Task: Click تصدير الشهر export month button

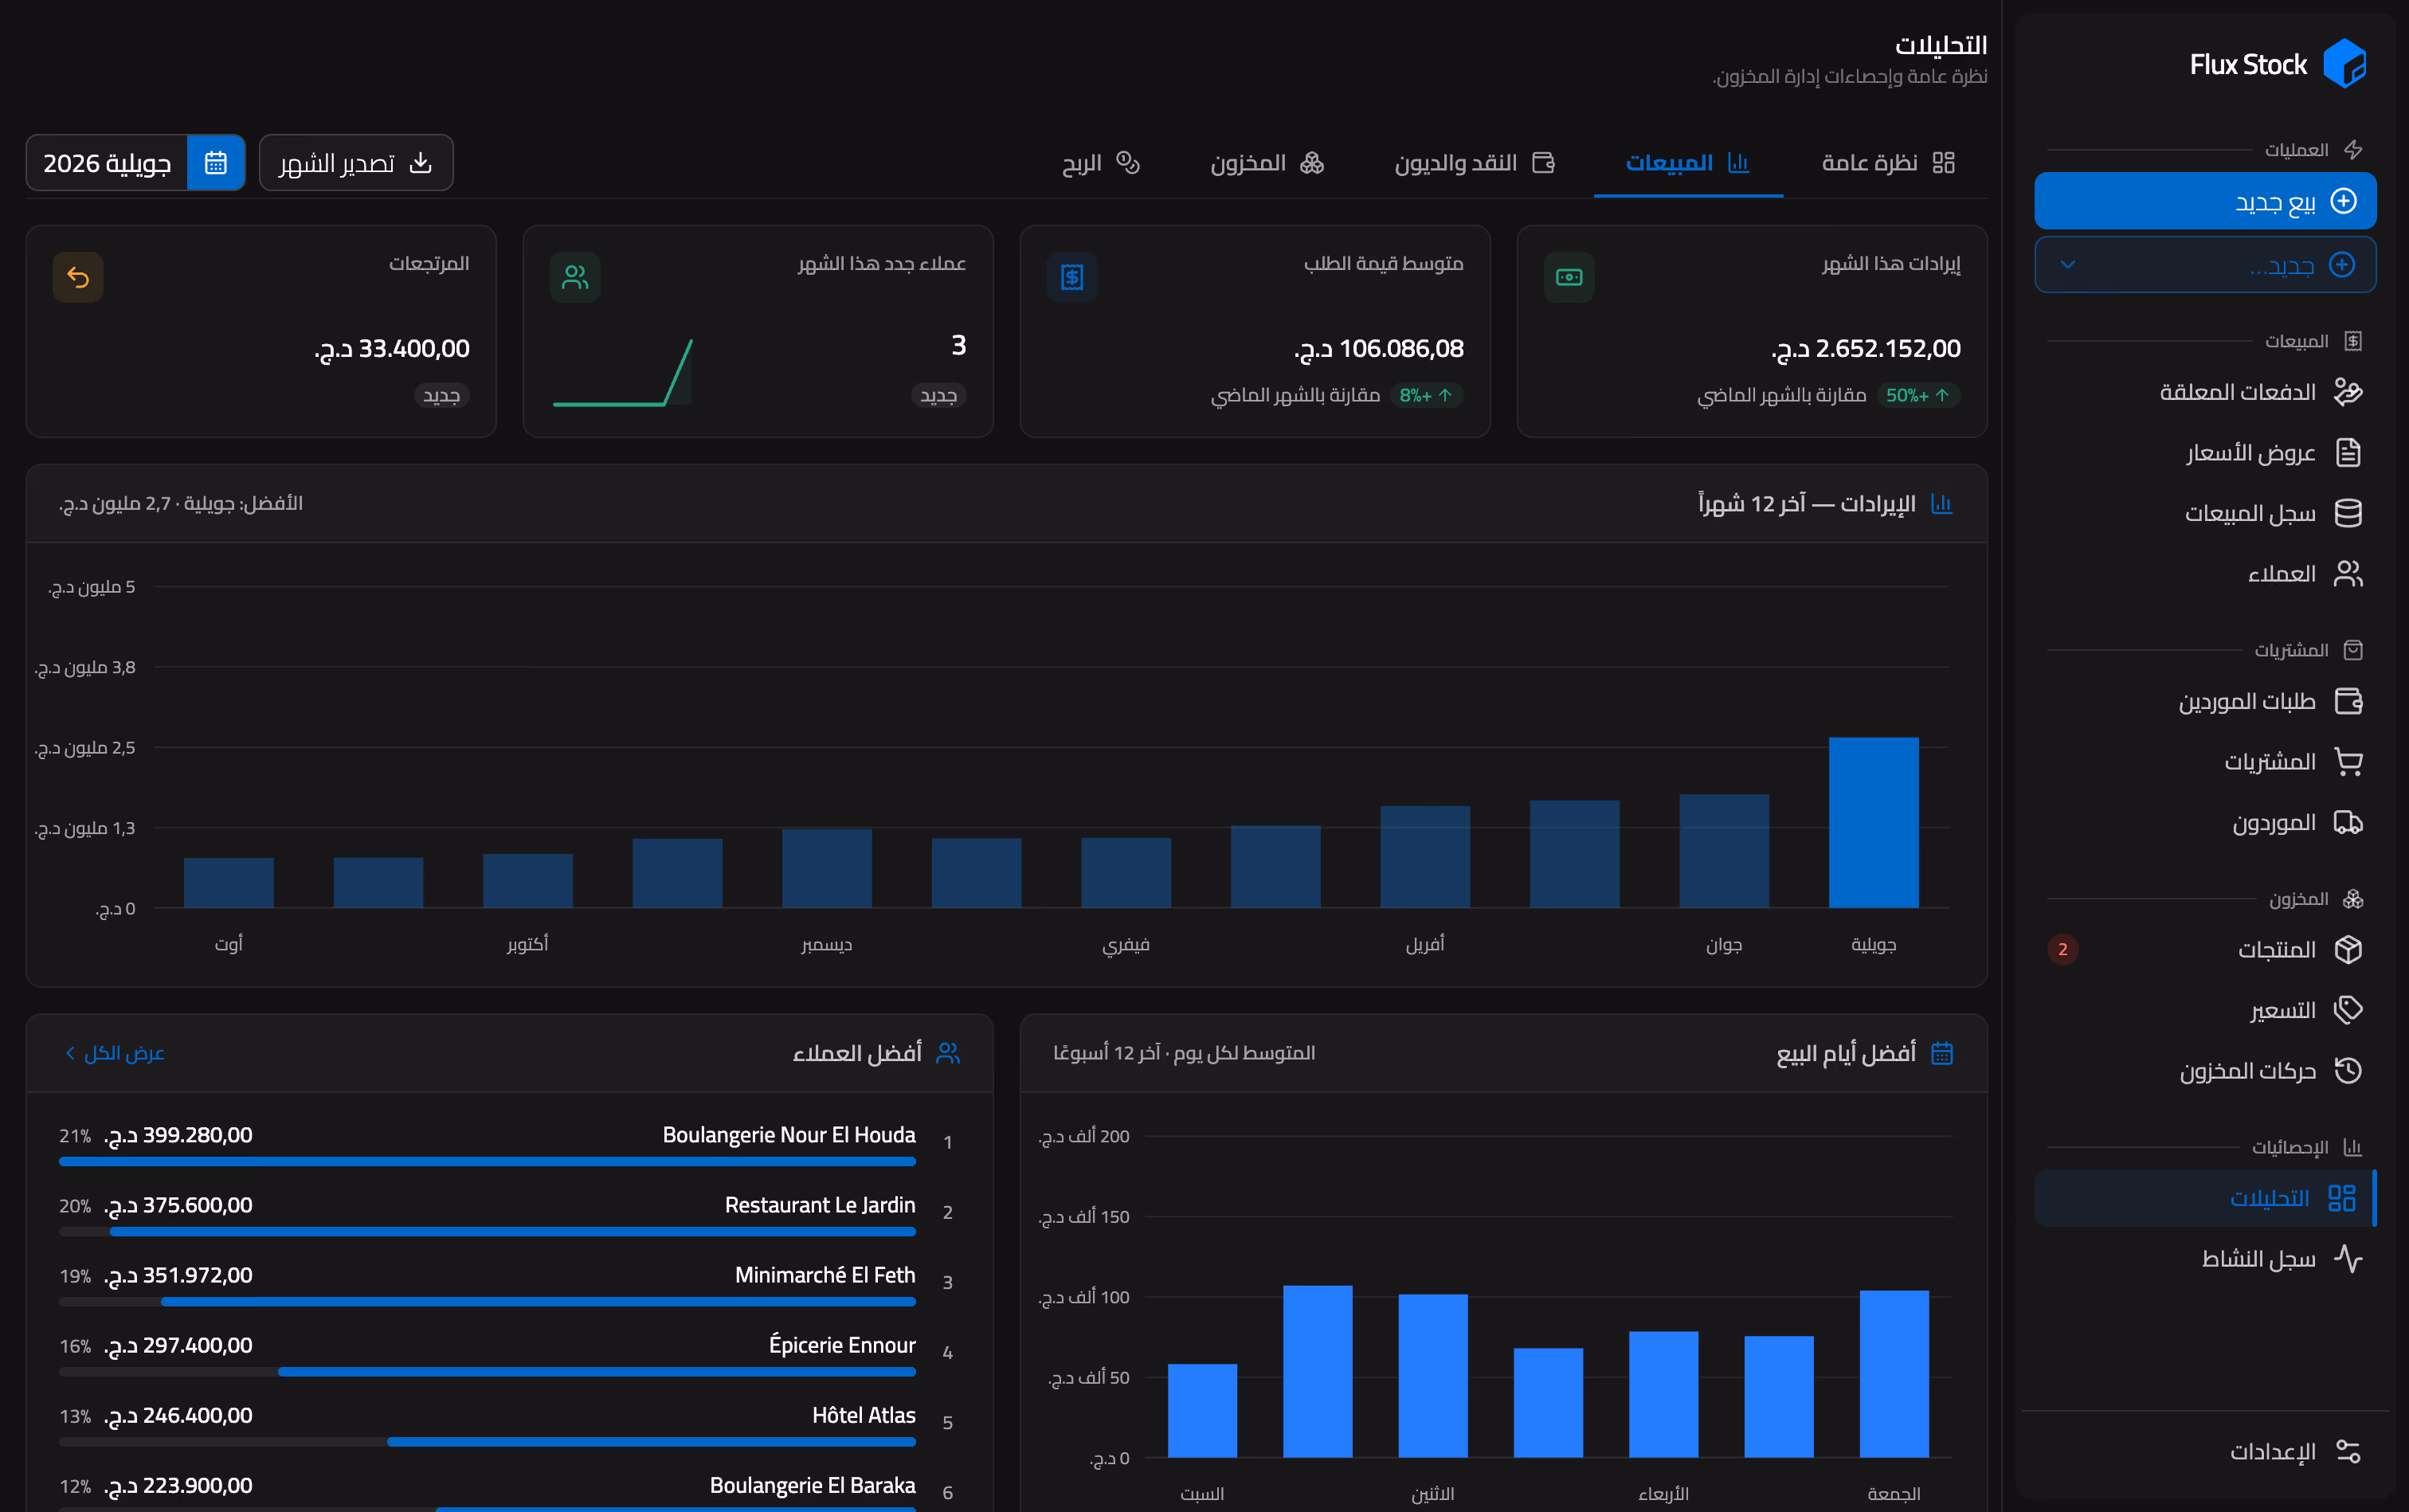Action: click(x=356, y=163)
